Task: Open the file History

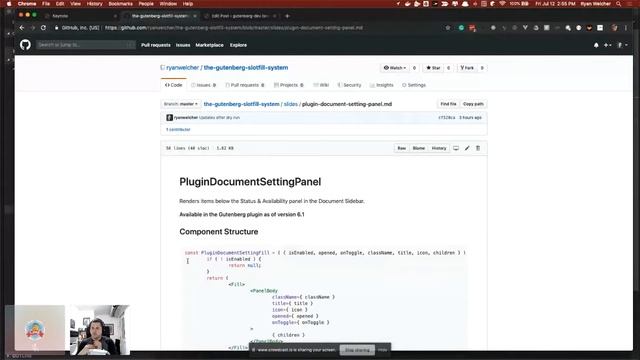Action: pos(439,148)
